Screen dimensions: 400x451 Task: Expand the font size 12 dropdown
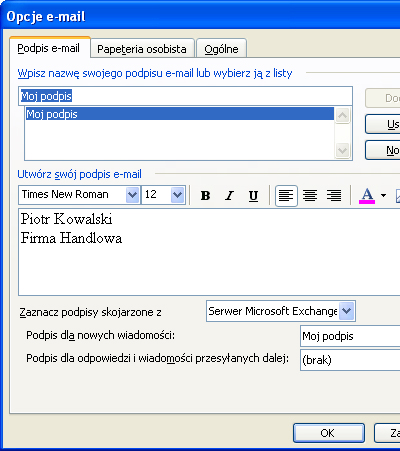(178, 195)
